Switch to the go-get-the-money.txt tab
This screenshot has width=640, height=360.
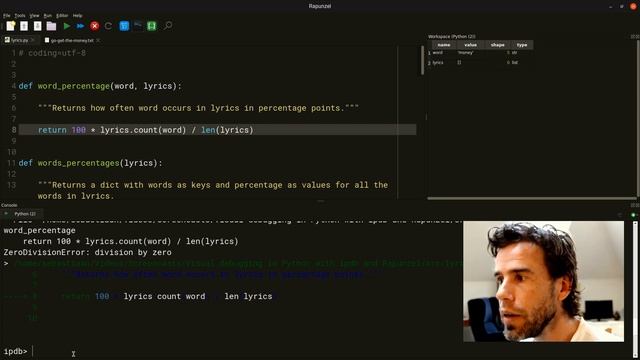tap(69, 40)
